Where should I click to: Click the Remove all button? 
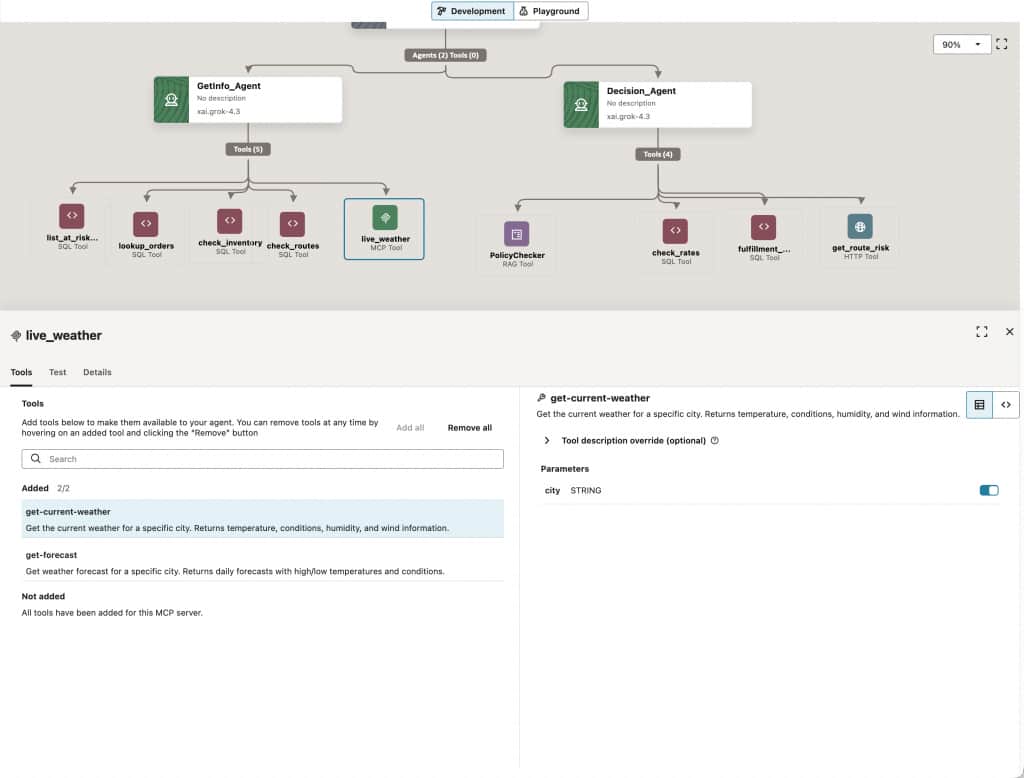(470, 428)
